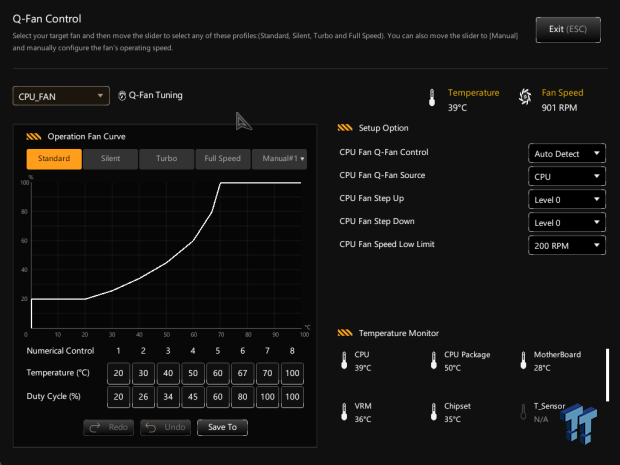The width and height of the screenshot is (620, 465).
Task: Click the Chipset thermometer icon
Action: click(x=434, y=412)
